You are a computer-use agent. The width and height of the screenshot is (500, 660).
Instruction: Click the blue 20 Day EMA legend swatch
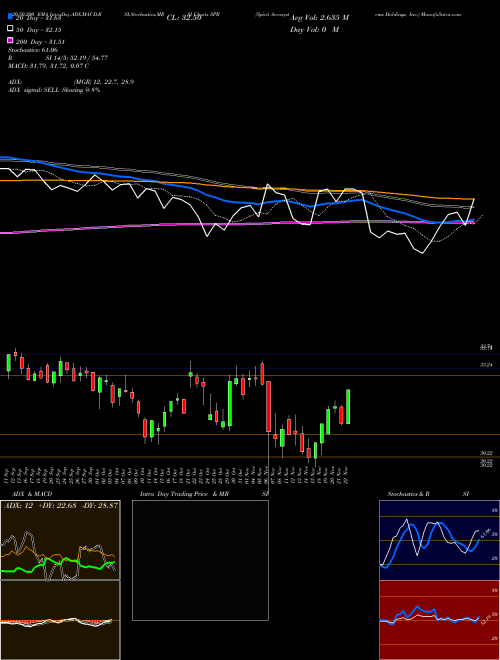coord(10,17)
